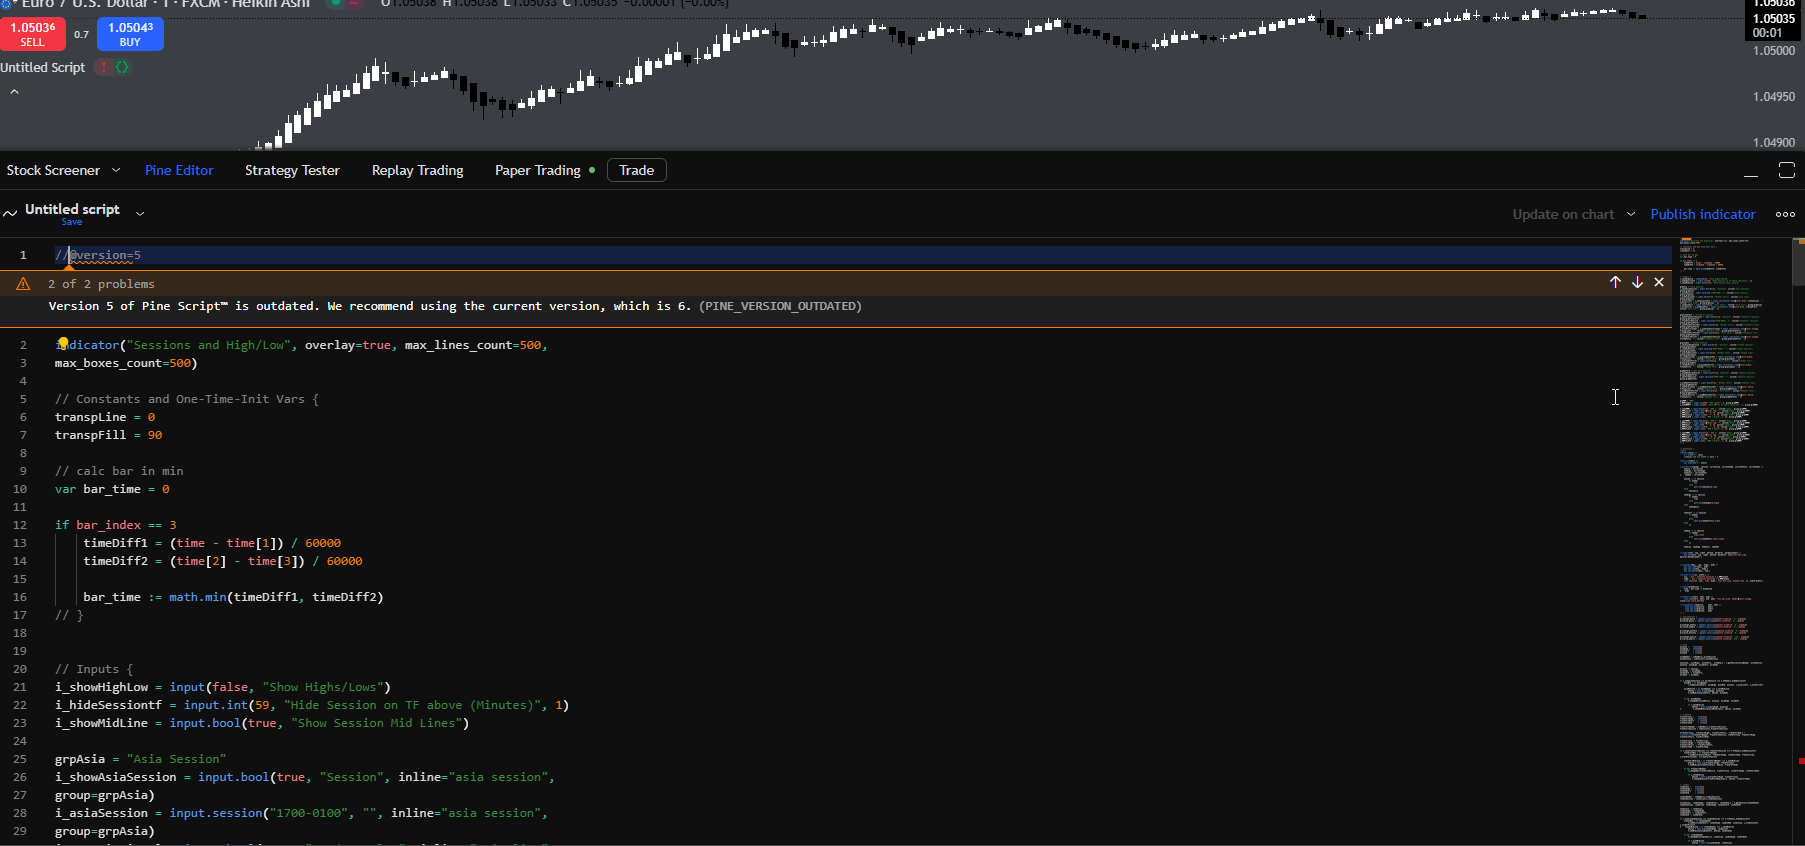Click the red error icon beside Untitled Script
The width and height of the screenshot is (1805, 846).
coord(103,67)
